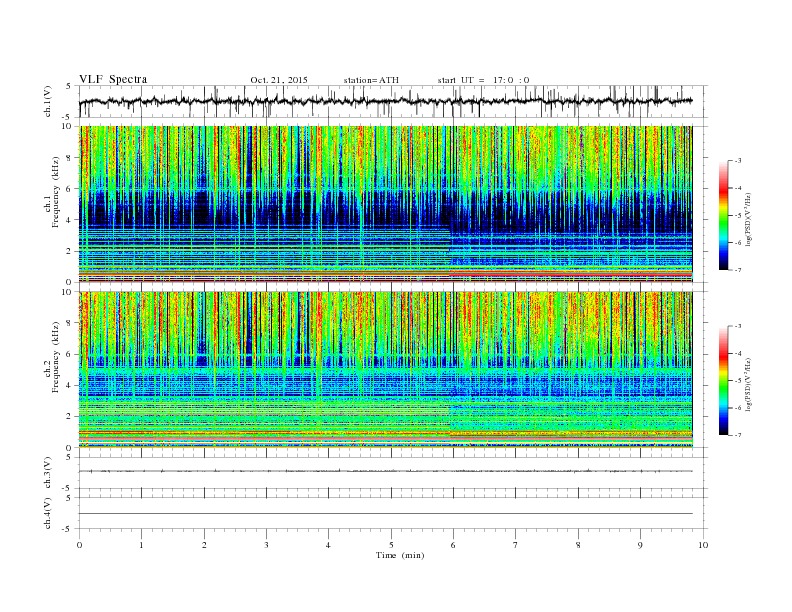Click the ch.1 spectrogram "8" kHz tick label

pos(69,158)
